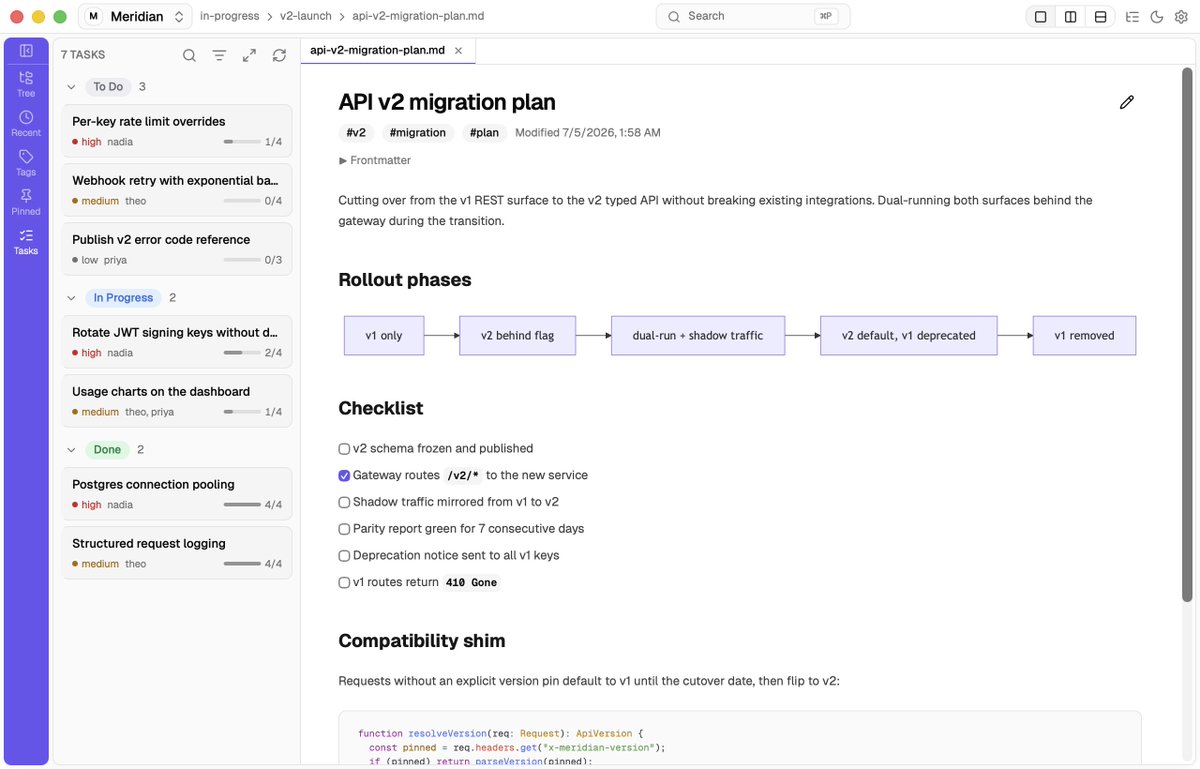Open 'Usage charts on the dashboard' task
Image resolution: width=1200 pixels, height=769 pixels.
pos(177,401)
